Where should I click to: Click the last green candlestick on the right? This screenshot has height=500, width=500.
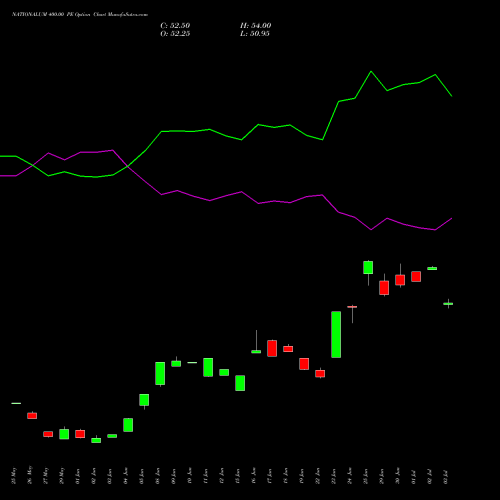[448, 304]
